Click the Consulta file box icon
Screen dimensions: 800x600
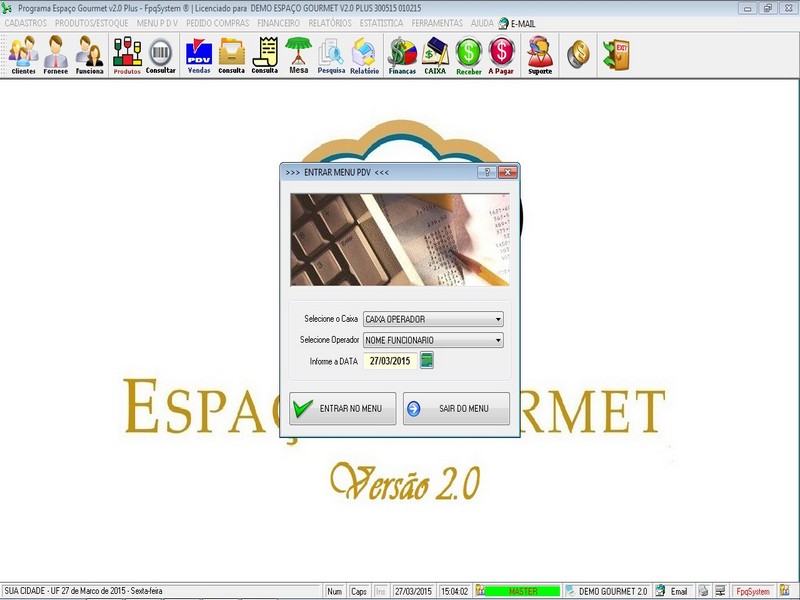click(232, 55)
